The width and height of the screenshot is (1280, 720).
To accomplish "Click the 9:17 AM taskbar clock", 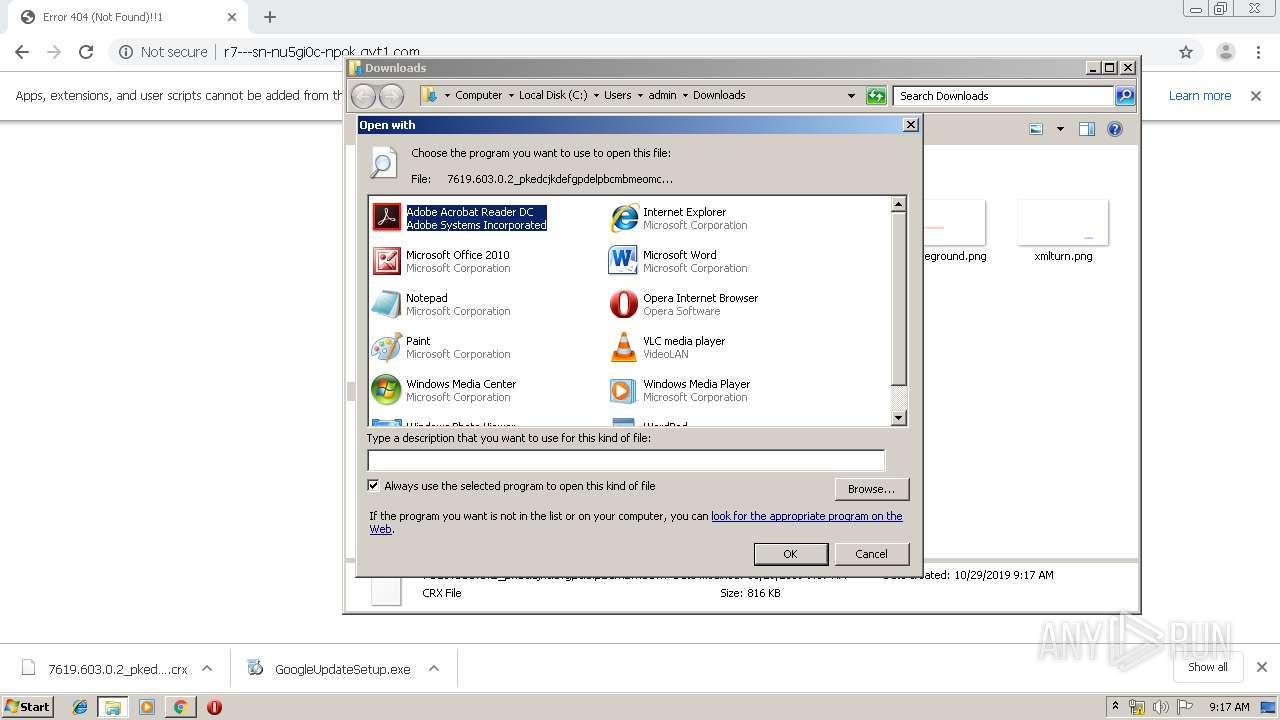I will pyautogui.click(x=1229, y=707).
